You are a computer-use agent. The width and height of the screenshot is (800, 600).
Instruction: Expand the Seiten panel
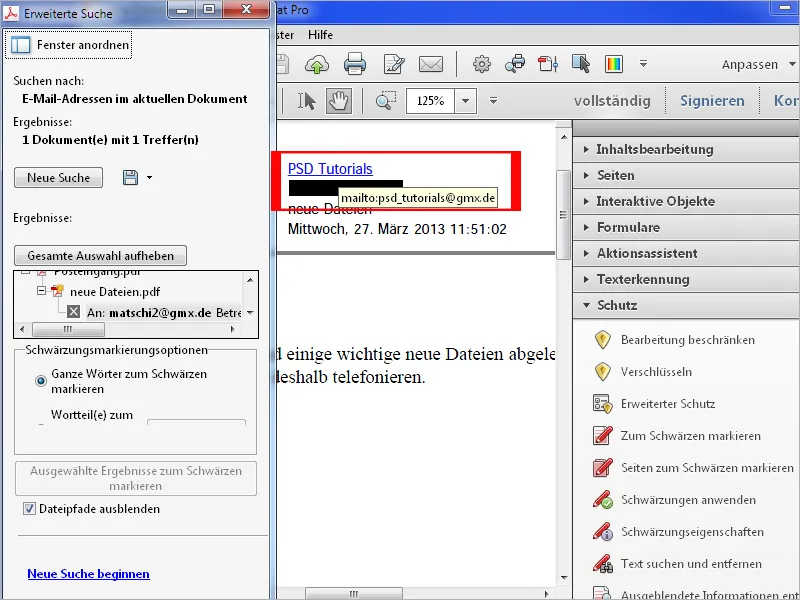tap(686, 176)
